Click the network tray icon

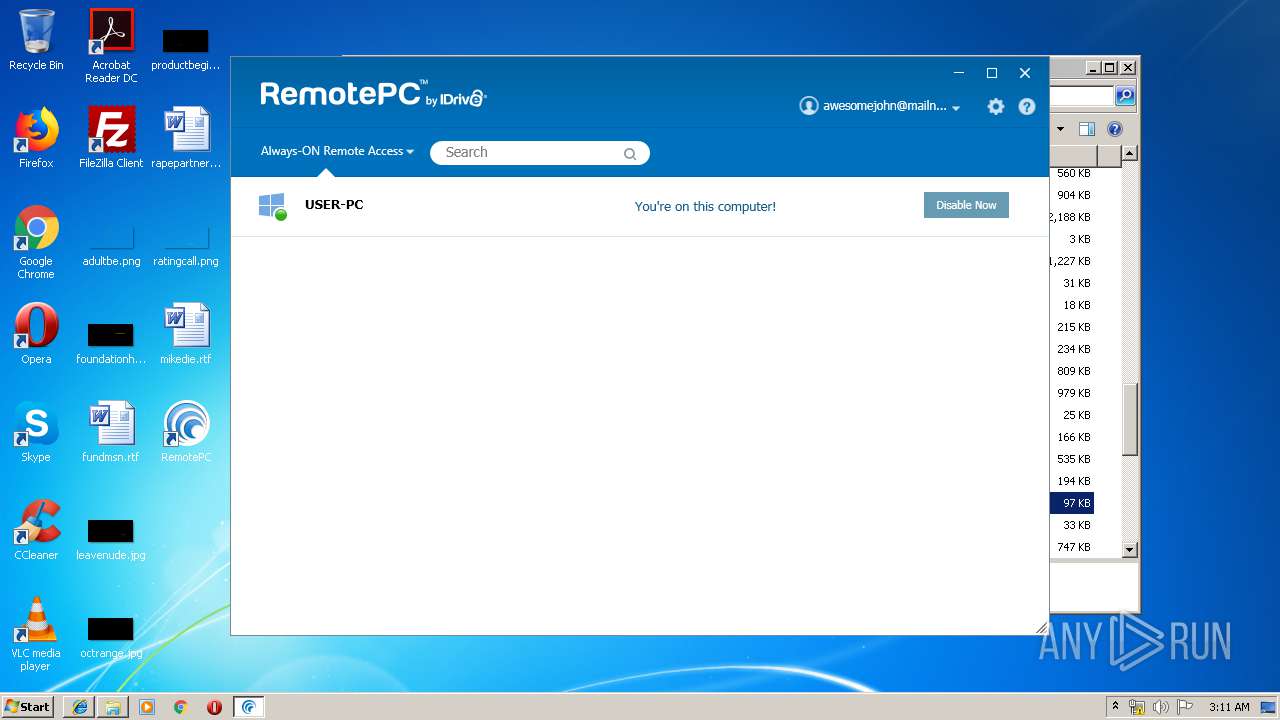click(x=1137, y=707)
